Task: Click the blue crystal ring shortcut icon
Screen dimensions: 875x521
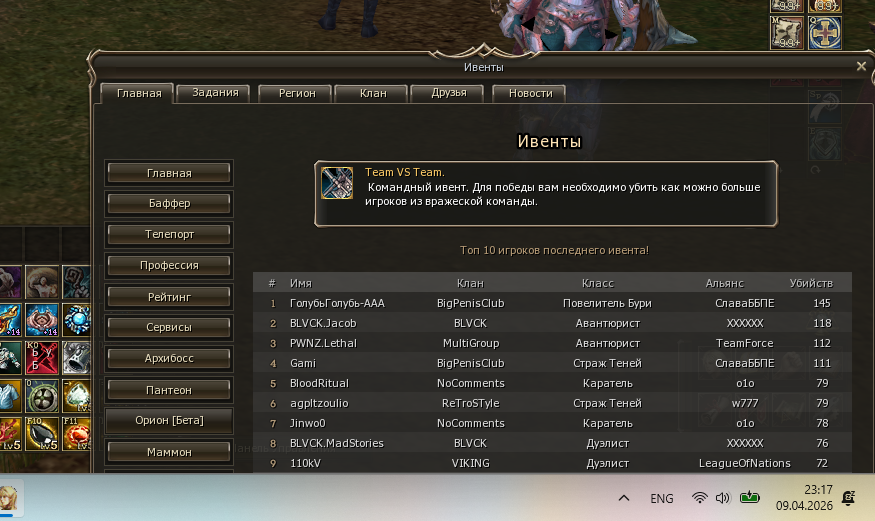Action: pyautogui.click(x=76, y=320)
